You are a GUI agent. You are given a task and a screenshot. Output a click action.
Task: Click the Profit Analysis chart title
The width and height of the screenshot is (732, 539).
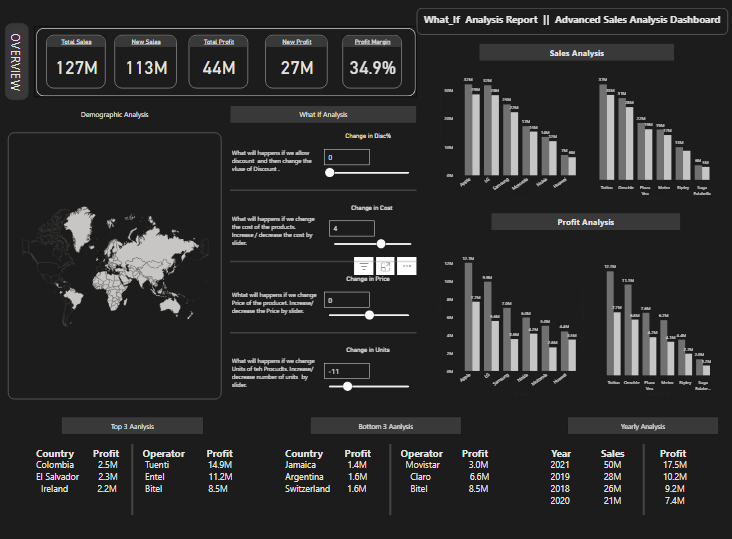585,221
